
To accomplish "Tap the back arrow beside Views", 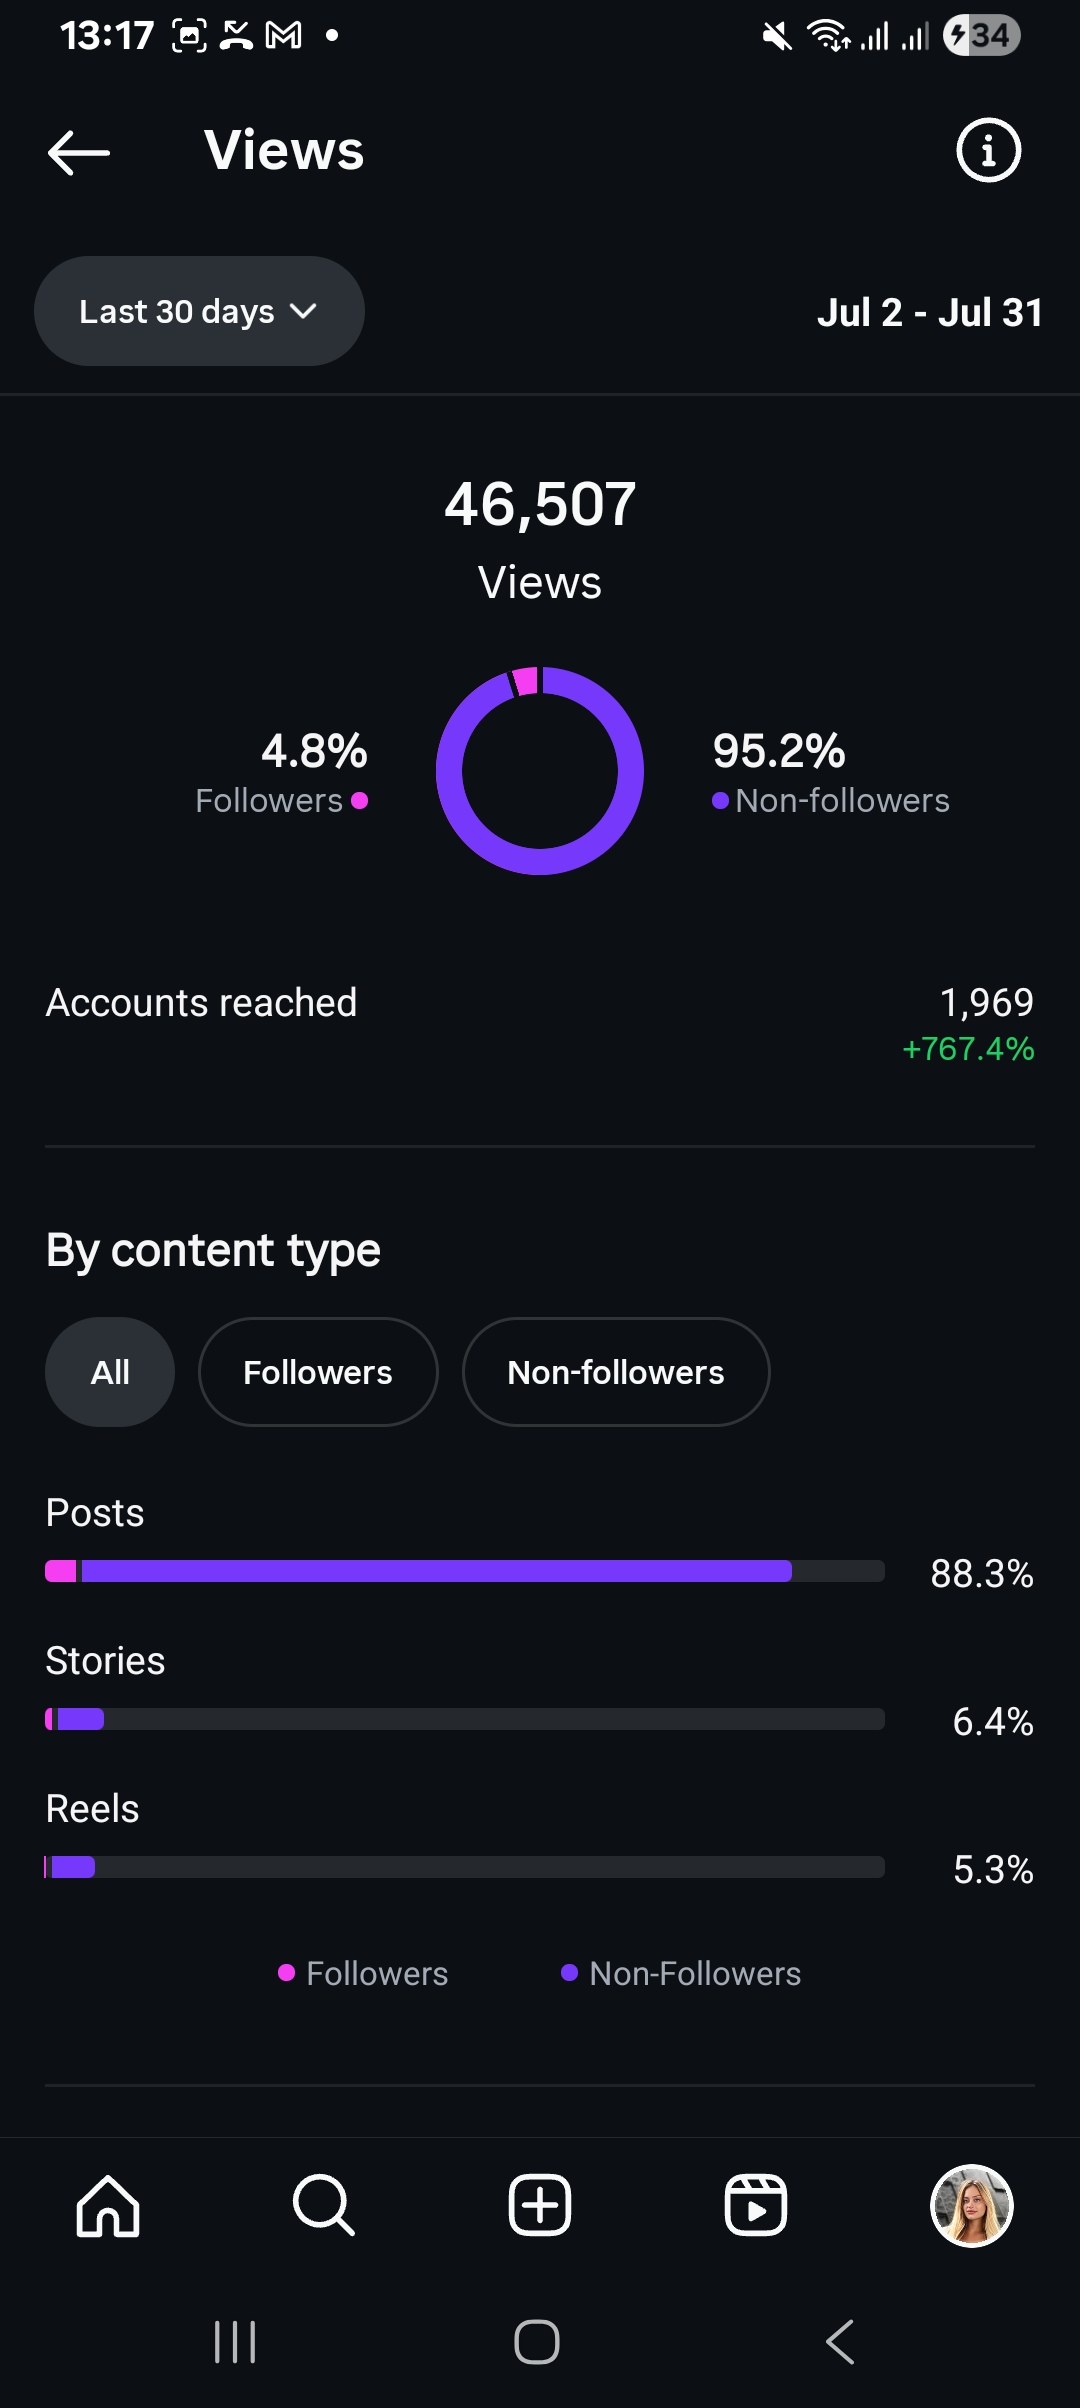I will tap(79, 152).
